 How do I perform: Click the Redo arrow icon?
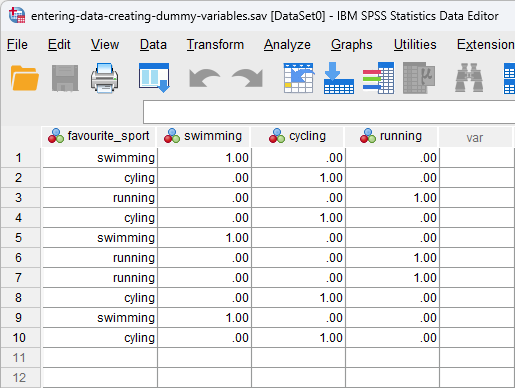[247, 78]
